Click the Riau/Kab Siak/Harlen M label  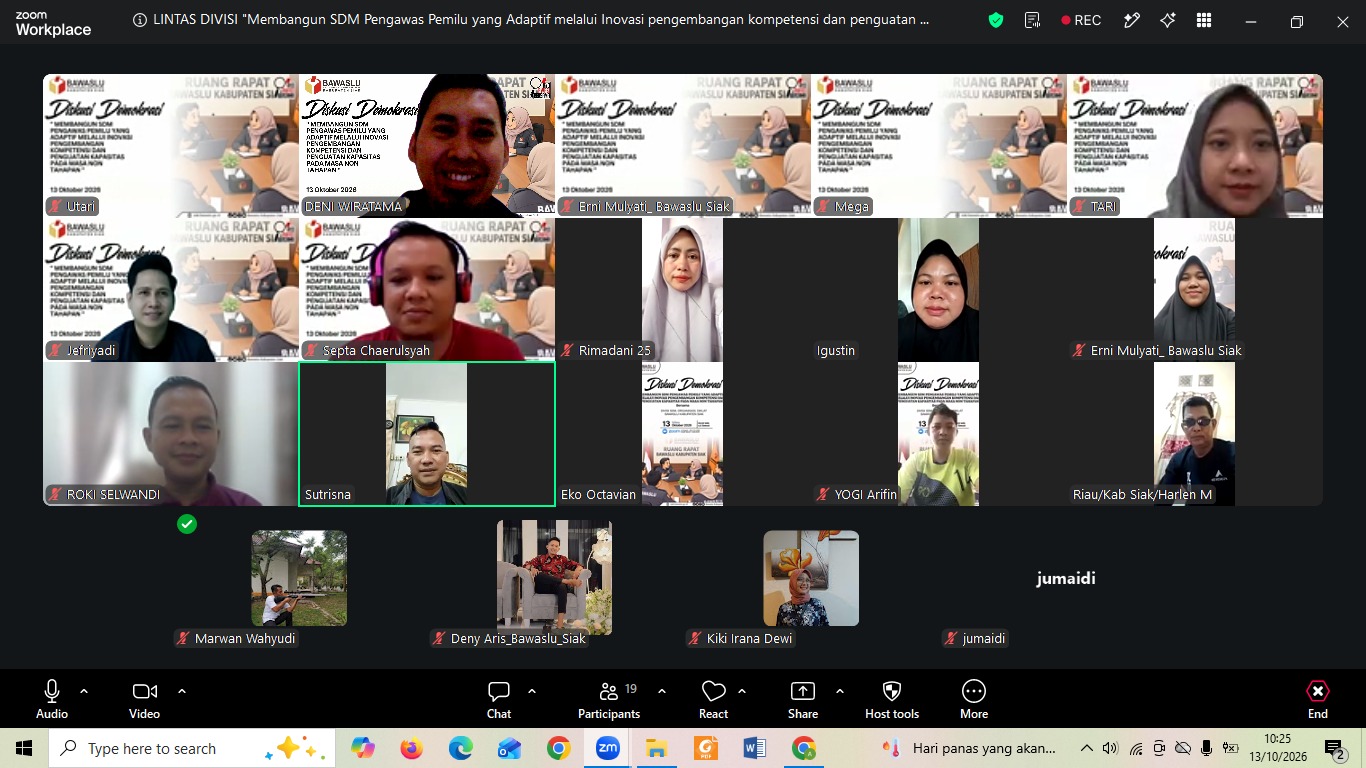pos(1142,494)
